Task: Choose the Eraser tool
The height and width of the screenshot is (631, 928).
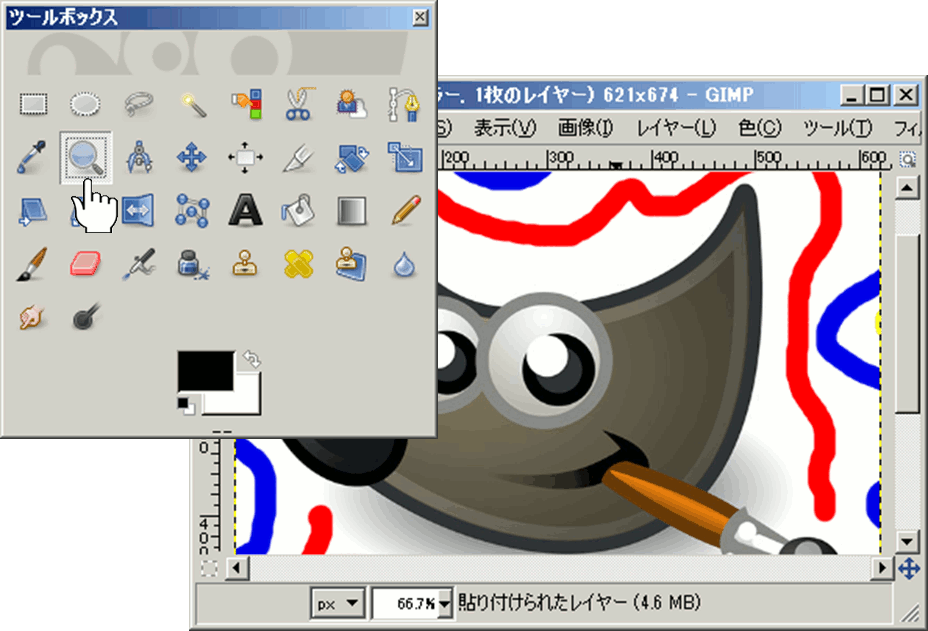Action: (87, 264)
